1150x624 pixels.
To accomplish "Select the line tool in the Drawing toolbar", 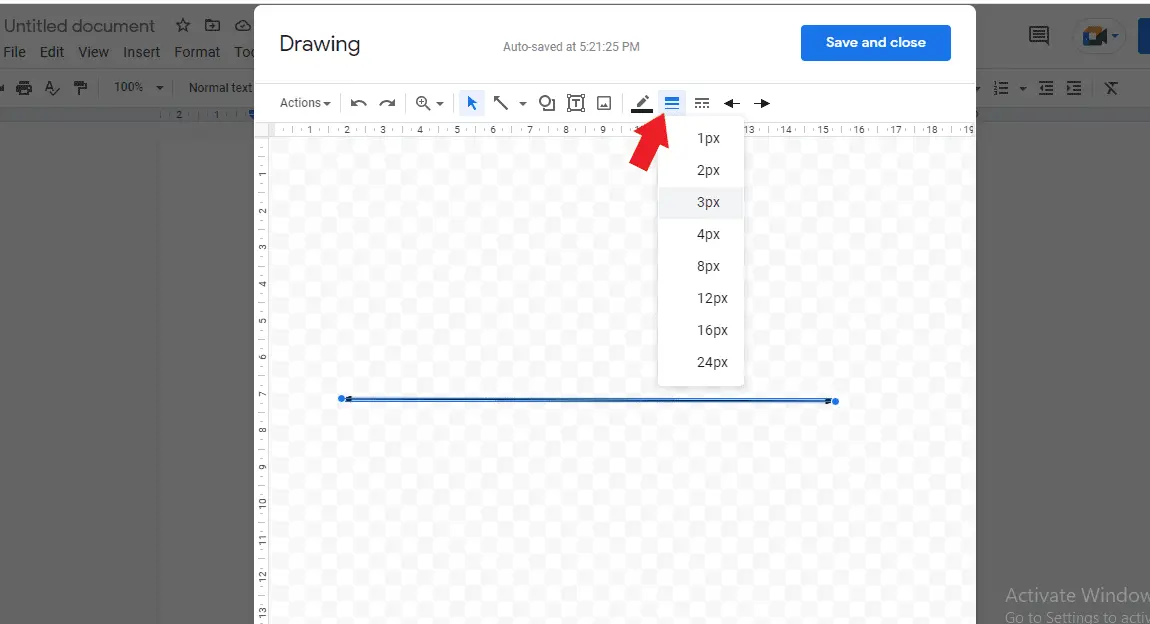I will pos(501,102).
